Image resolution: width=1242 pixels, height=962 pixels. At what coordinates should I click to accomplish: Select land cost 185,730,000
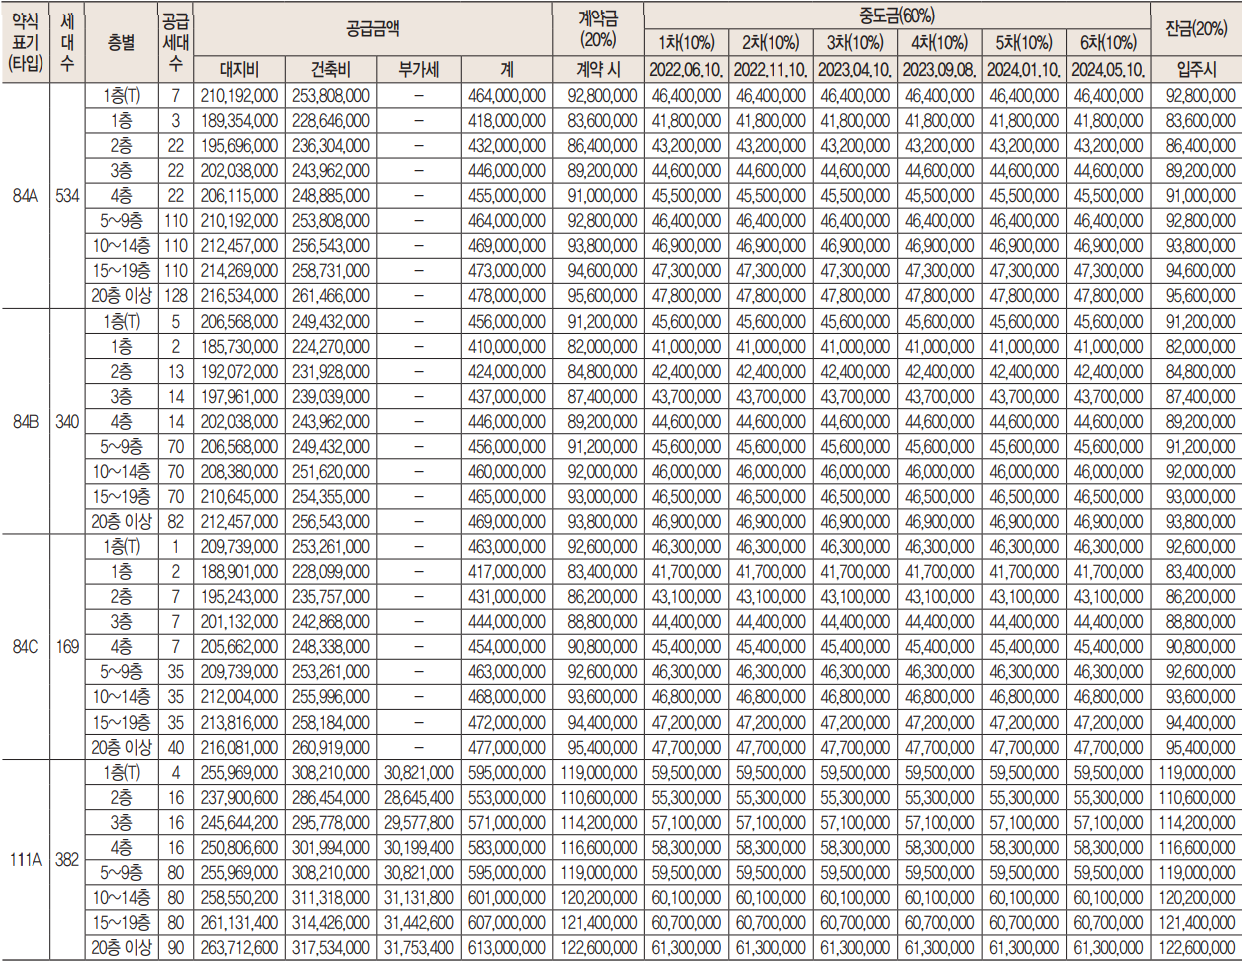239,346
